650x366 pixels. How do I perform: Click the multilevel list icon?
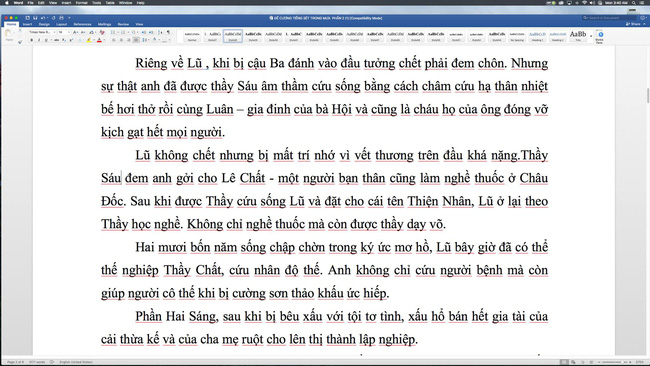pos(133,32)
